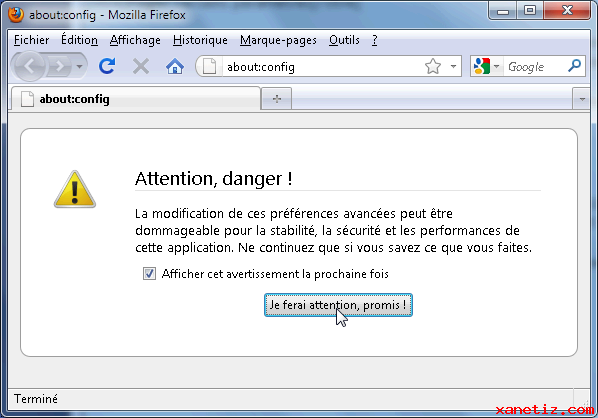
Task: Click the yellow warning triangle icon
Action: [75, 190]
